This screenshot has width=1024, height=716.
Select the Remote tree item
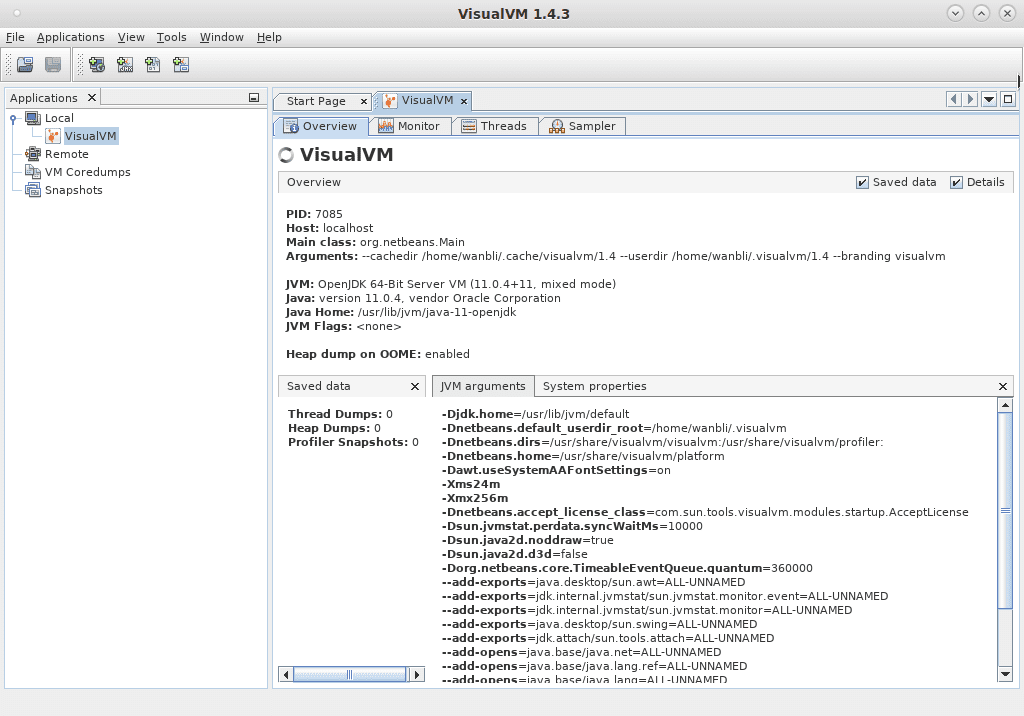click(x=67, y=154)
